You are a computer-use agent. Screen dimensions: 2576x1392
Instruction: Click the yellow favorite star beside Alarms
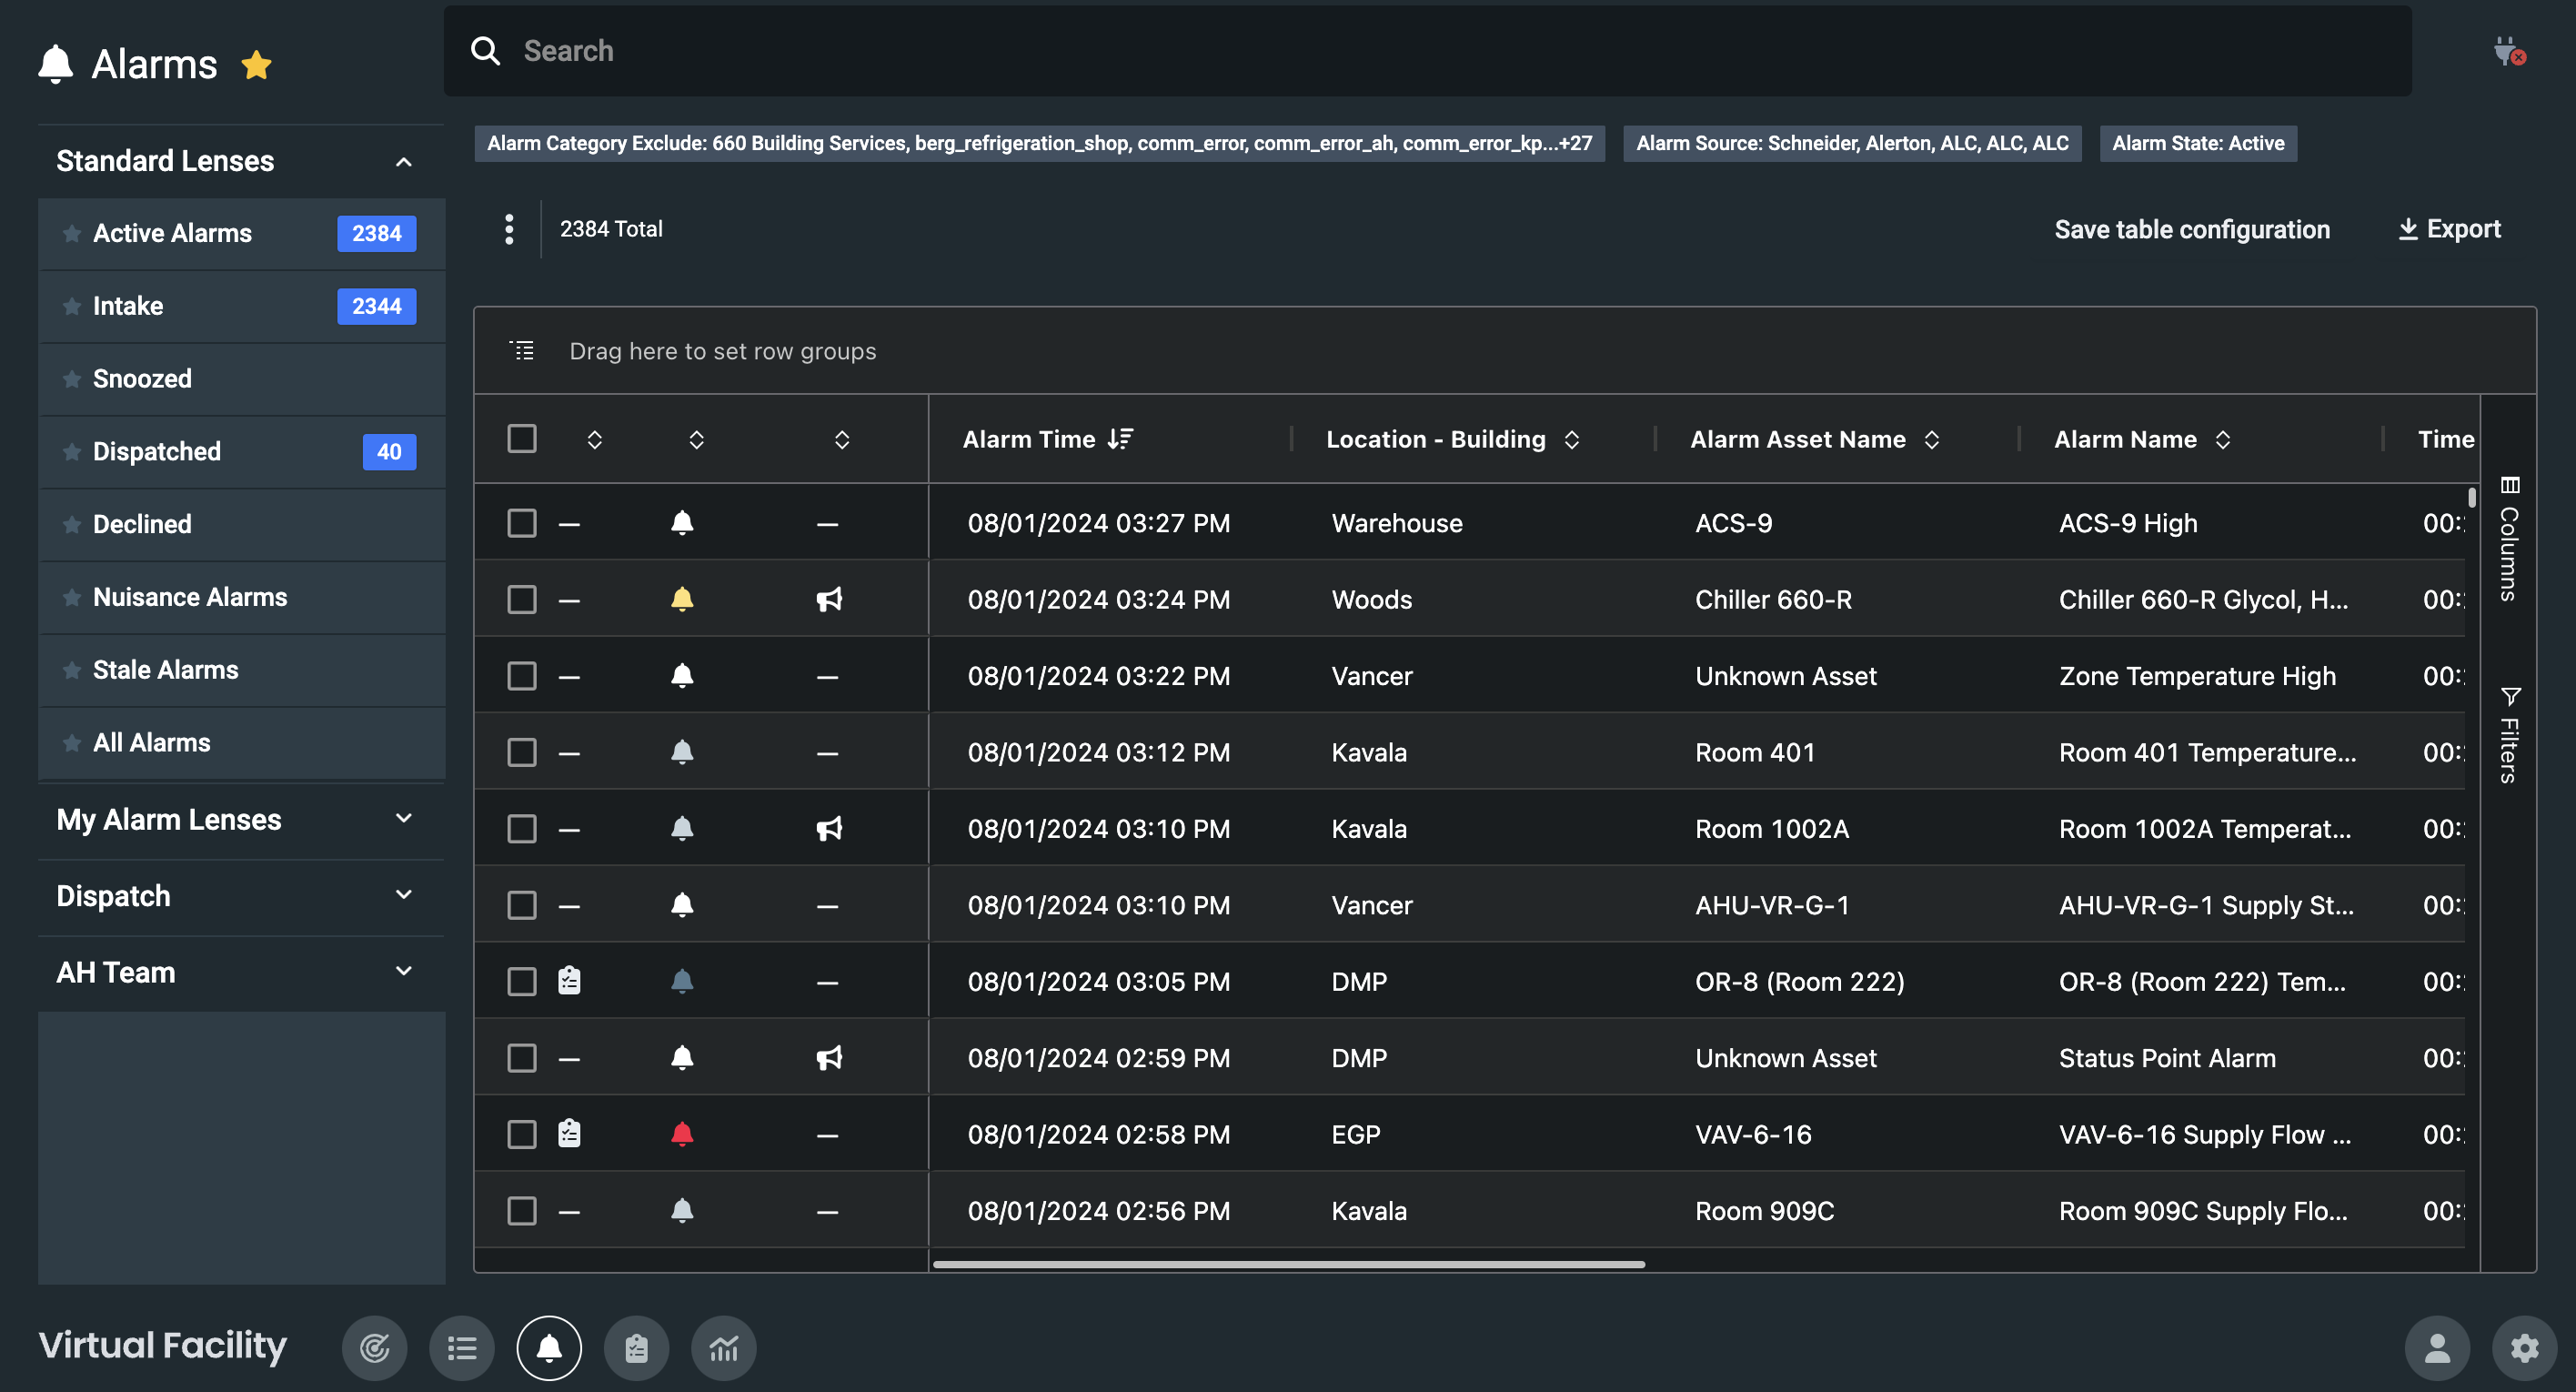tap(256, 65)
